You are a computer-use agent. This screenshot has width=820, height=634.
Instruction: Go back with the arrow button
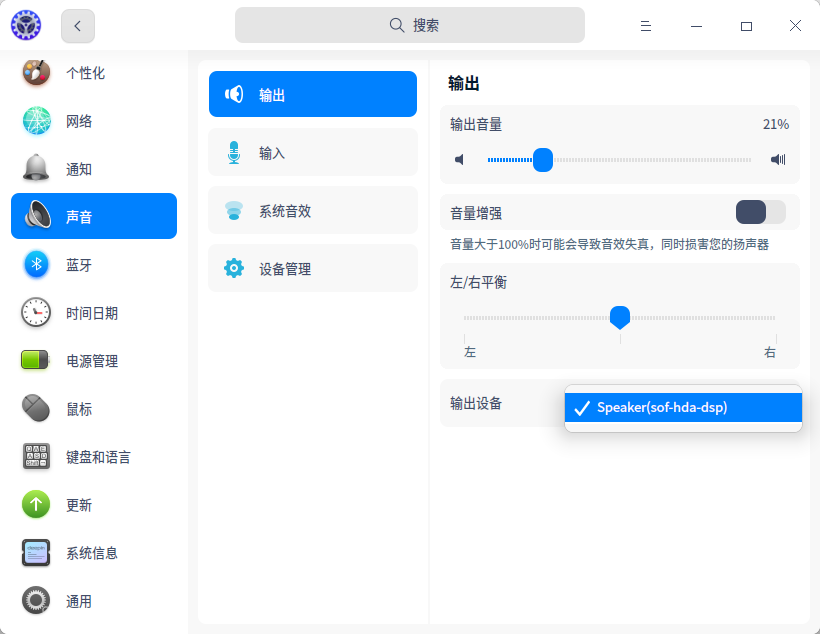78,26
